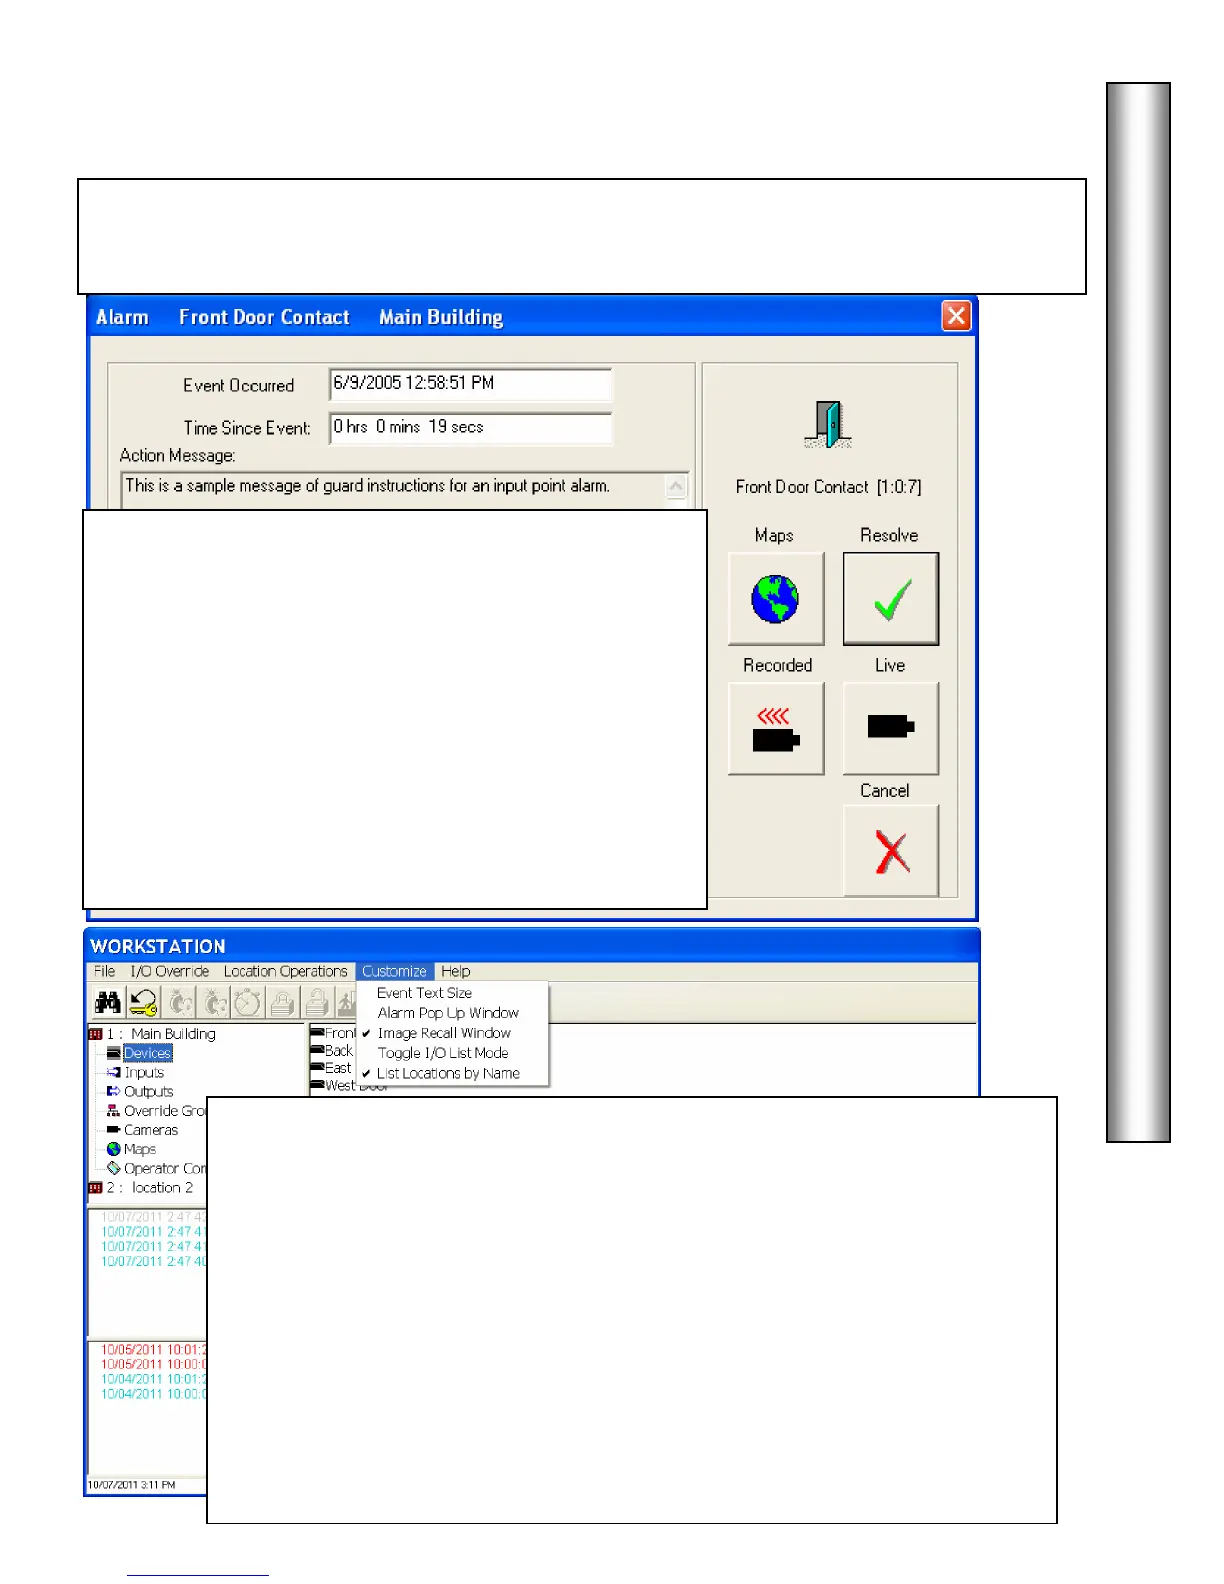This screenshot has width=1224, height=1584.
Task: Open Live camera view button
Action: (x=891, y=728)
